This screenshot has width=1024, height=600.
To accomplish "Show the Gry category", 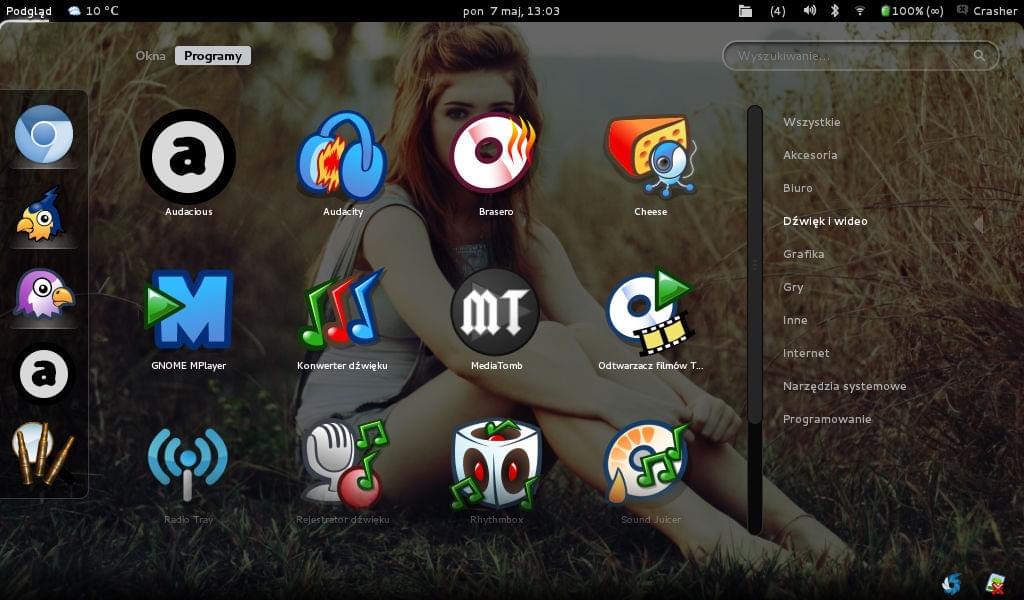I will click(x=793, y=287).
